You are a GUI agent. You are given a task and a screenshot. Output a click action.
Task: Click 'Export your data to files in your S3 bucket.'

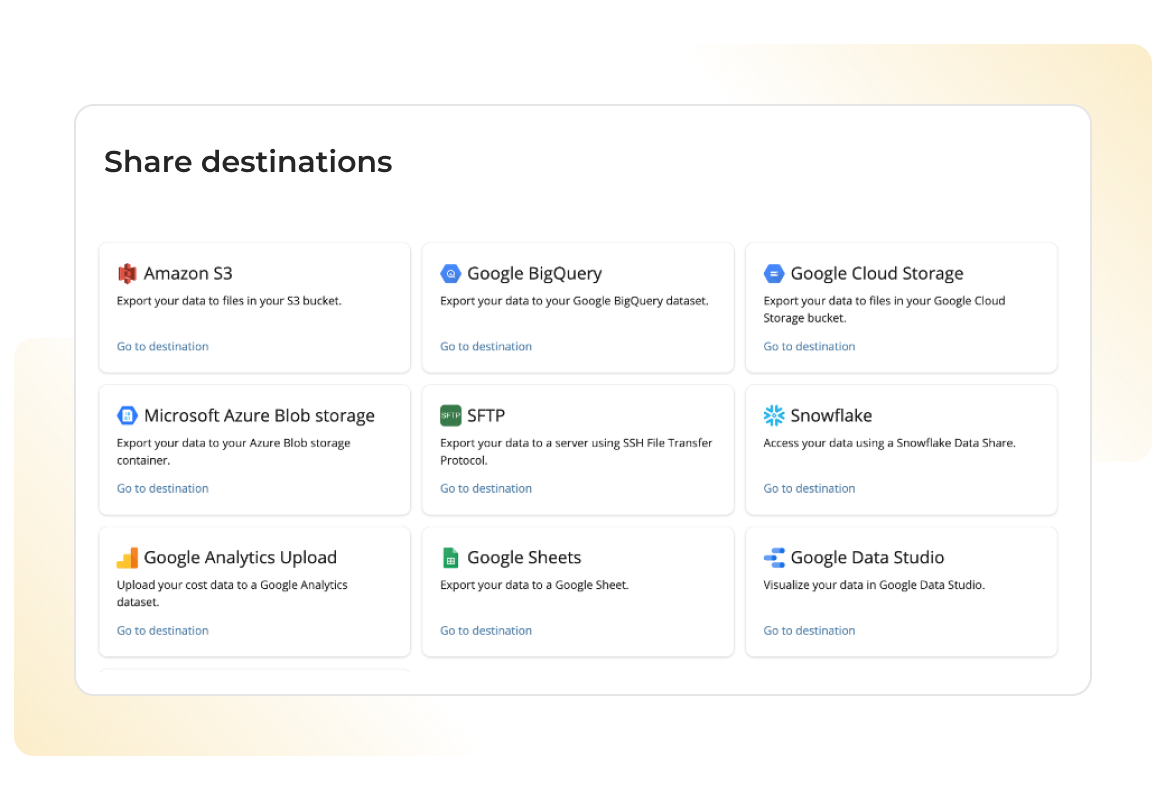(x=229, y=301)
